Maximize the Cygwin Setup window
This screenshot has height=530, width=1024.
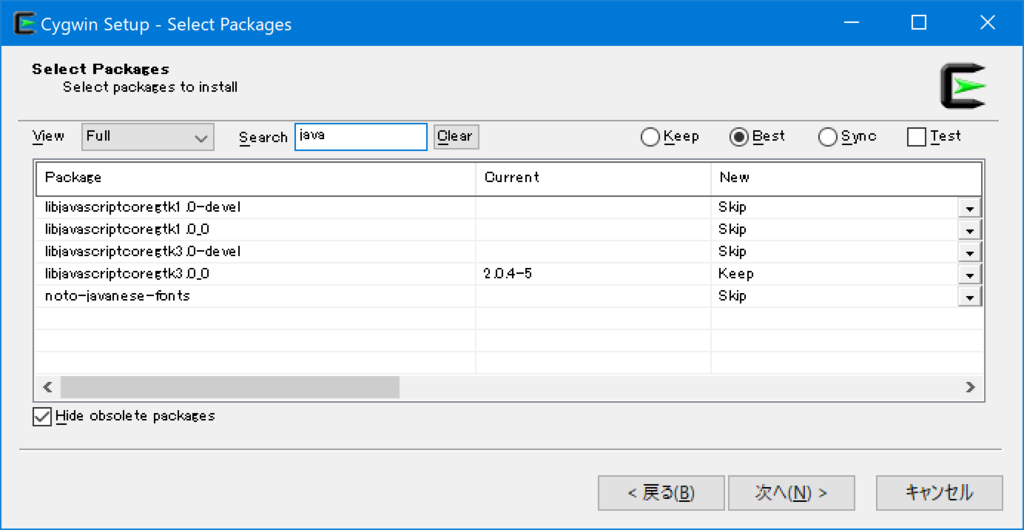(x=919, y=23)
